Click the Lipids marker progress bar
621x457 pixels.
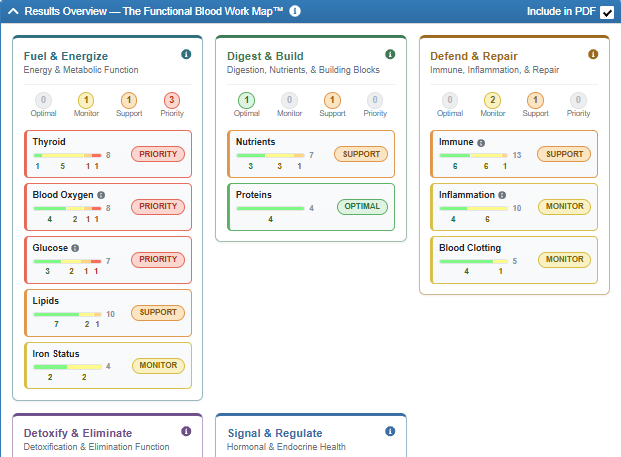tap(67, 314)
